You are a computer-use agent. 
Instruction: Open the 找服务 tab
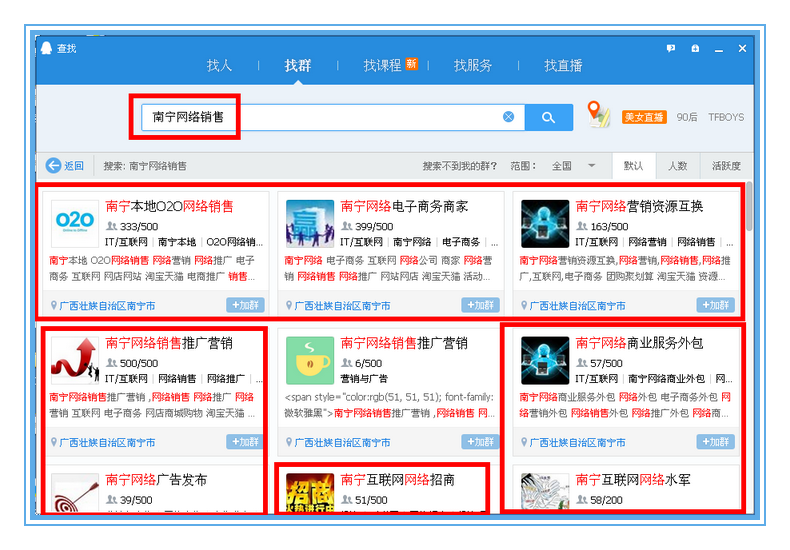(x=473, y=65)
